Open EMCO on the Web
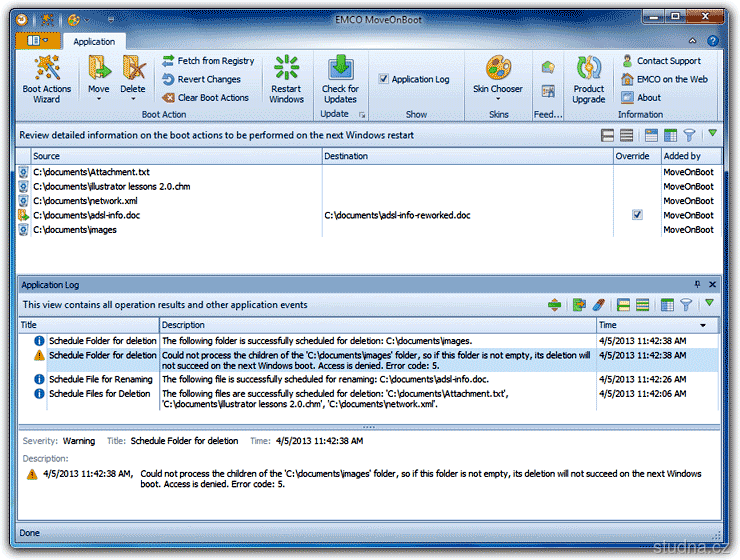The image size is (740, 560). coord(671,79)
